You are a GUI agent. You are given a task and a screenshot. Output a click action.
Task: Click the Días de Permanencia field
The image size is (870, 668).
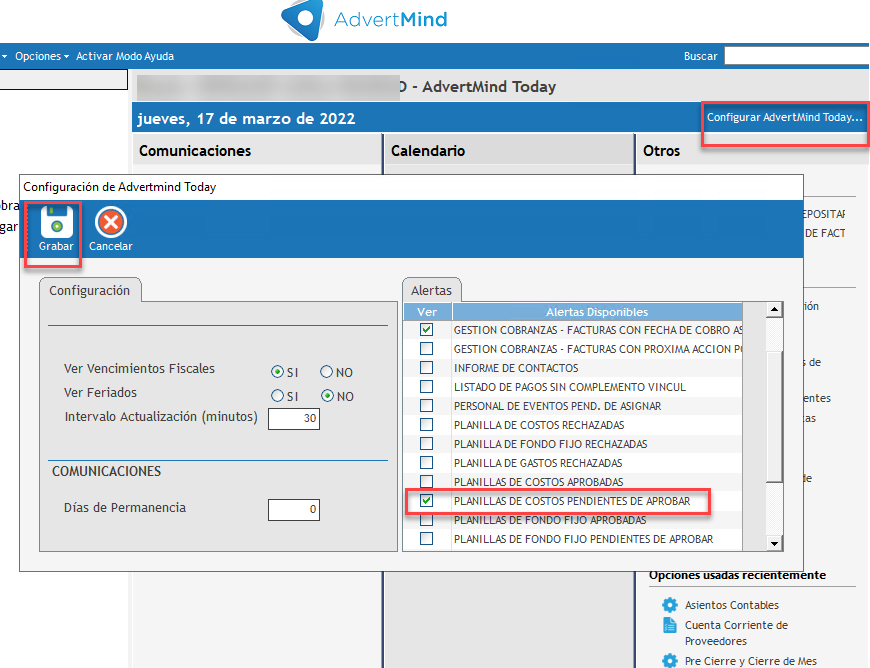[x=294, y=509]
